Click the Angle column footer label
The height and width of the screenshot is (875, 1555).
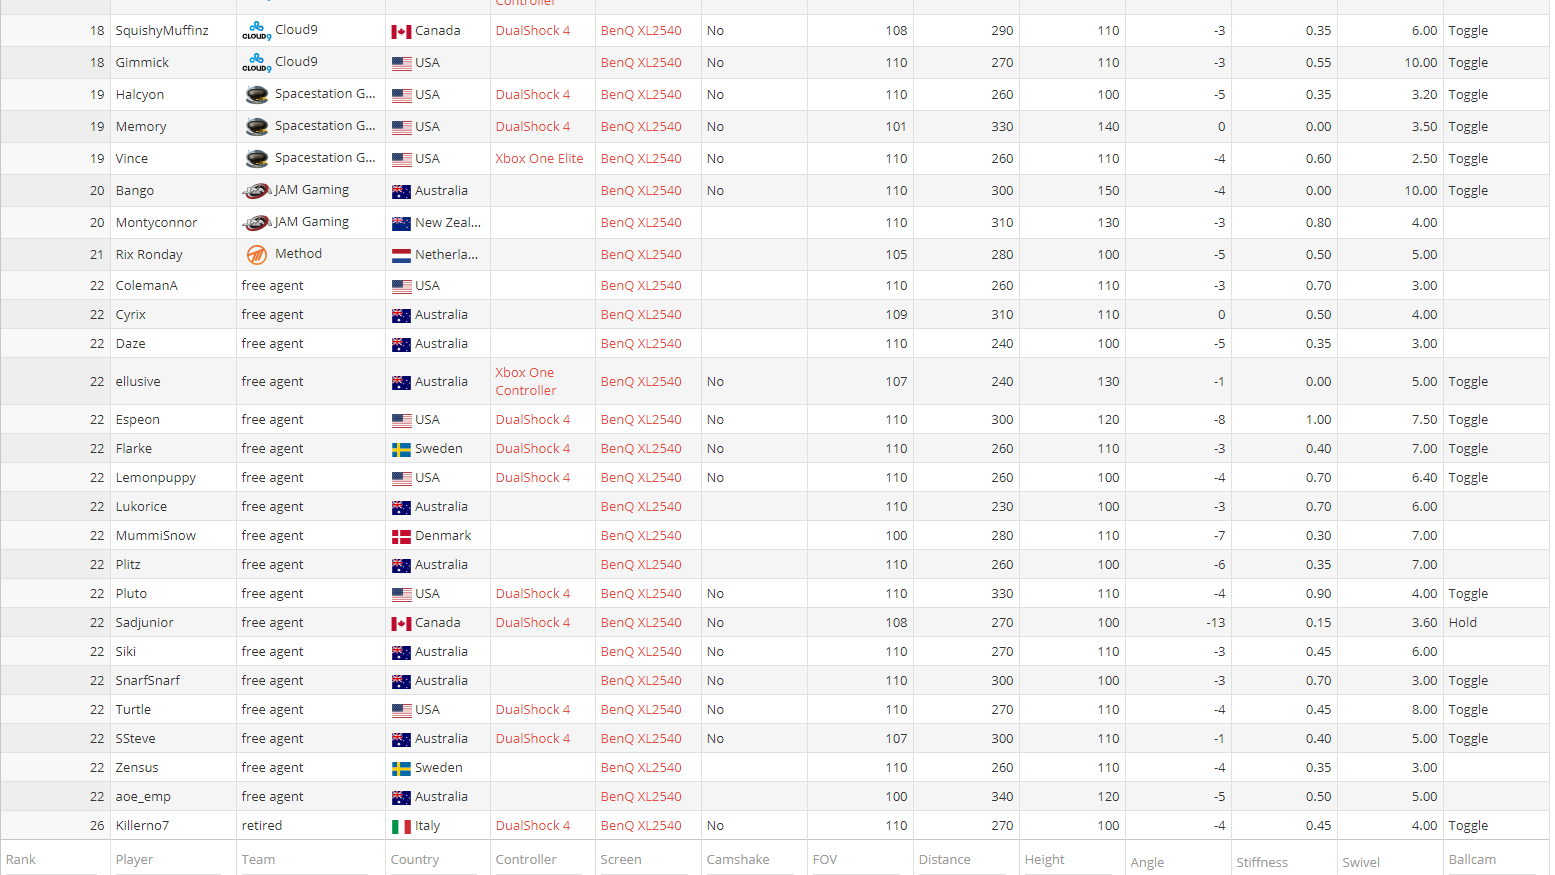pyautogui.click(x=1147, y=863)
